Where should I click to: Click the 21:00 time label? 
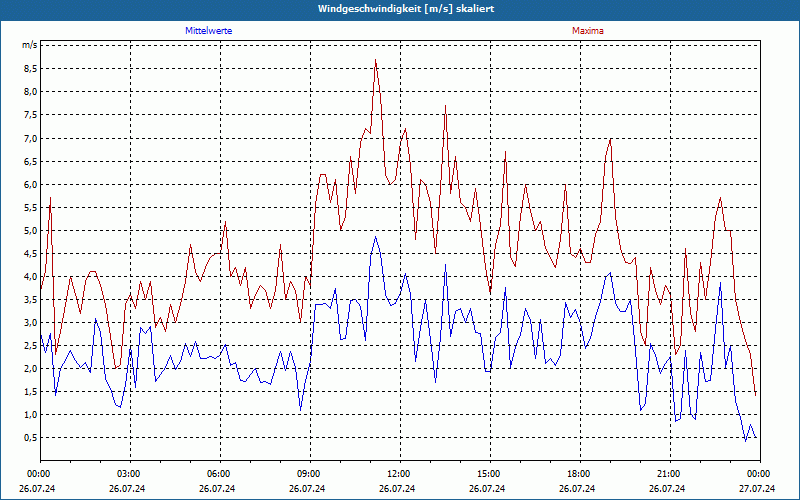667,474
